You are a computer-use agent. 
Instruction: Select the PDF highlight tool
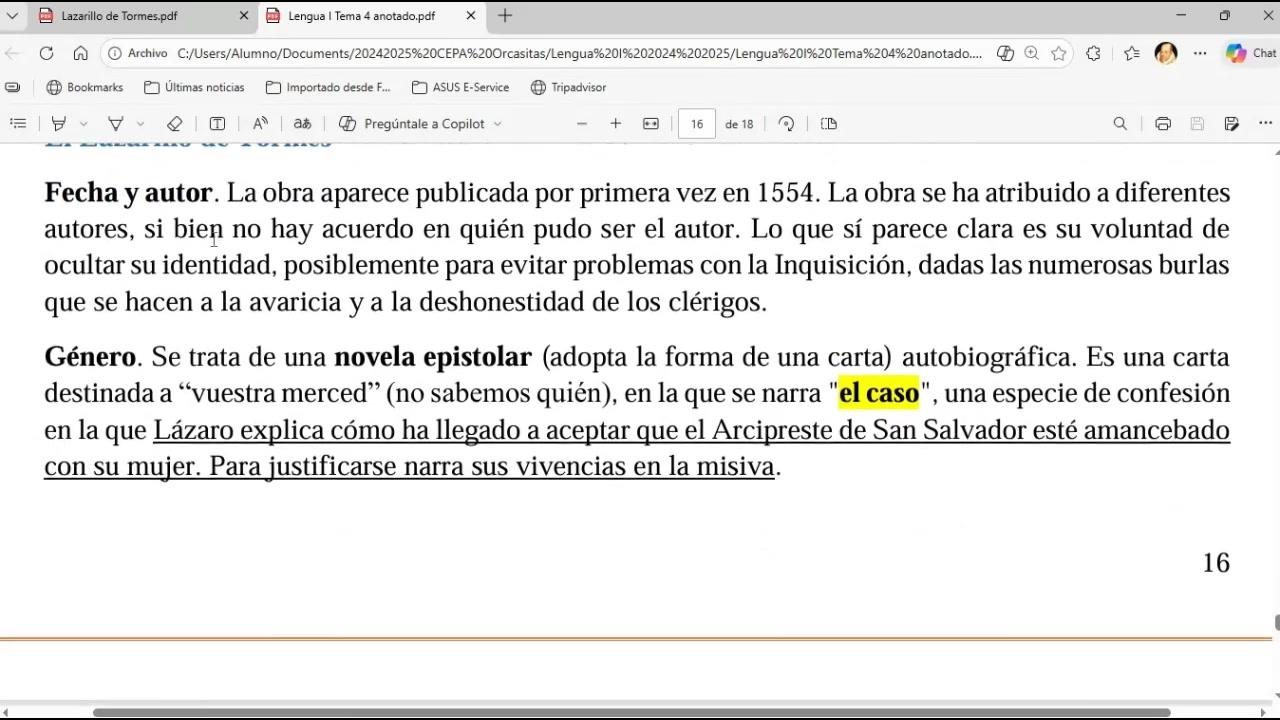(59, 124)
